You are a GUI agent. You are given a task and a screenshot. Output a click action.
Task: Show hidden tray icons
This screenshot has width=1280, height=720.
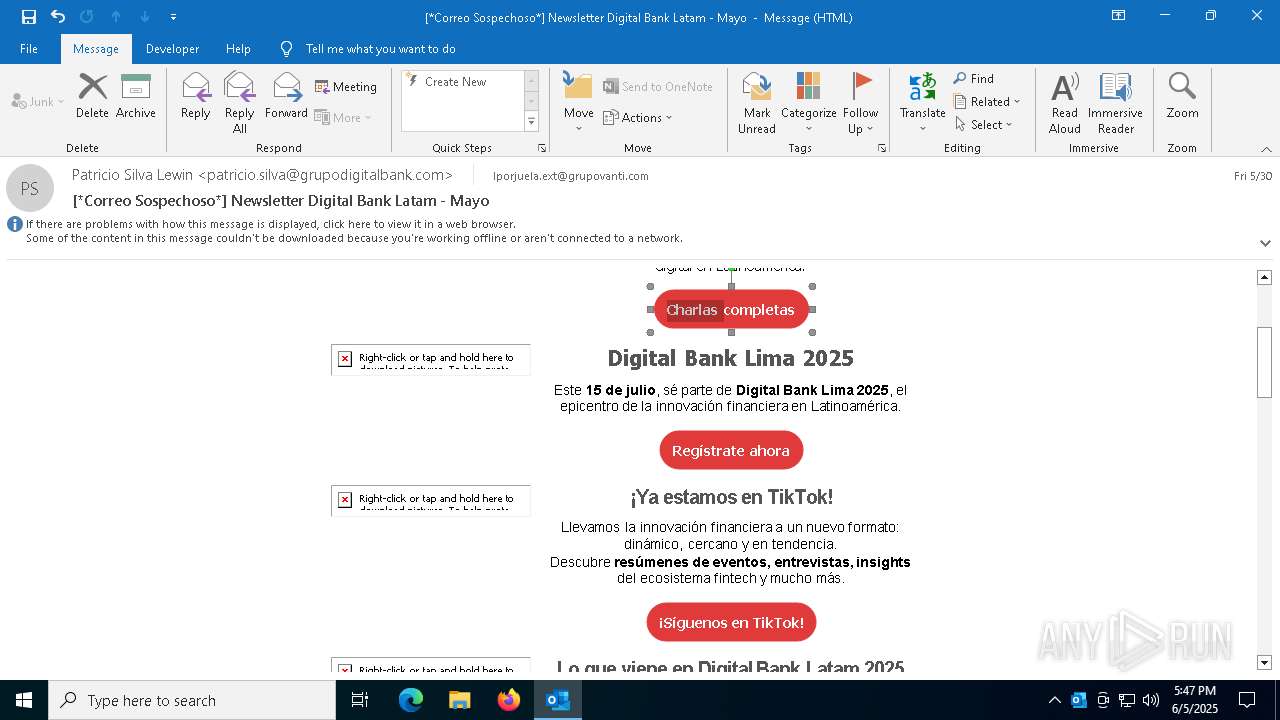(1054, 700)
